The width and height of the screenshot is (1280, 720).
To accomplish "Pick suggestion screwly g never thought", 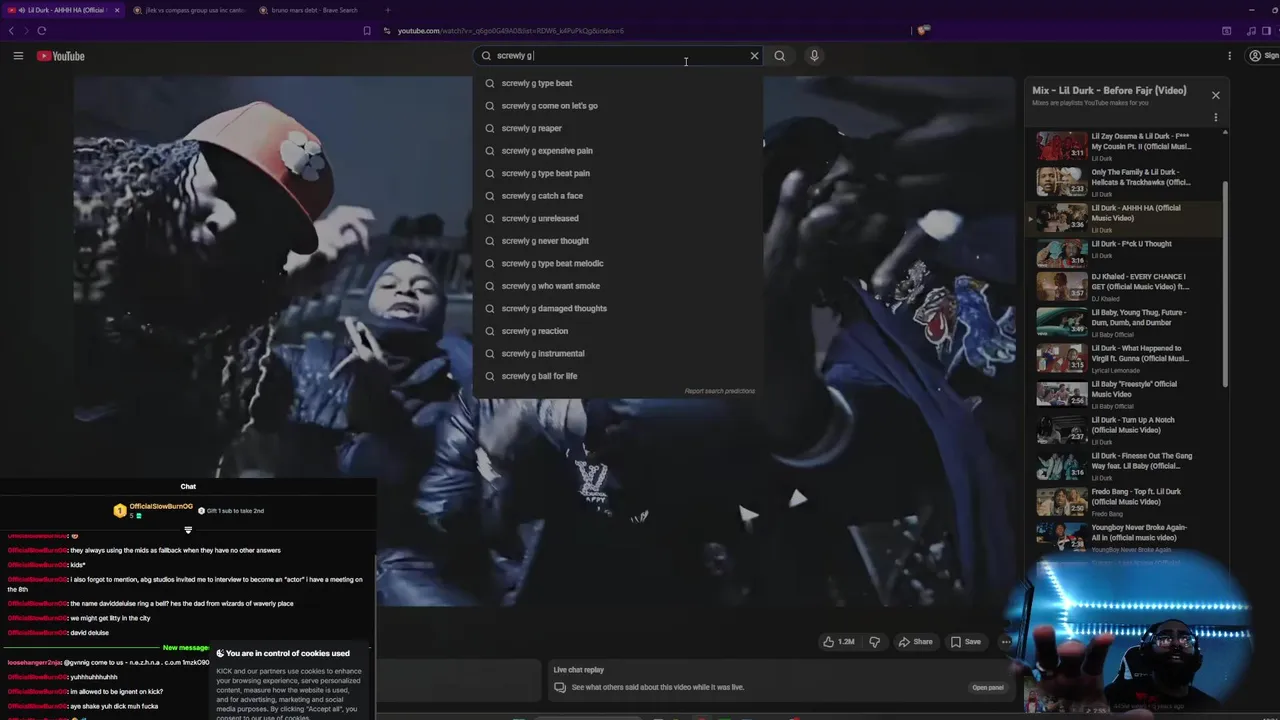I will (x=617, y=241).
